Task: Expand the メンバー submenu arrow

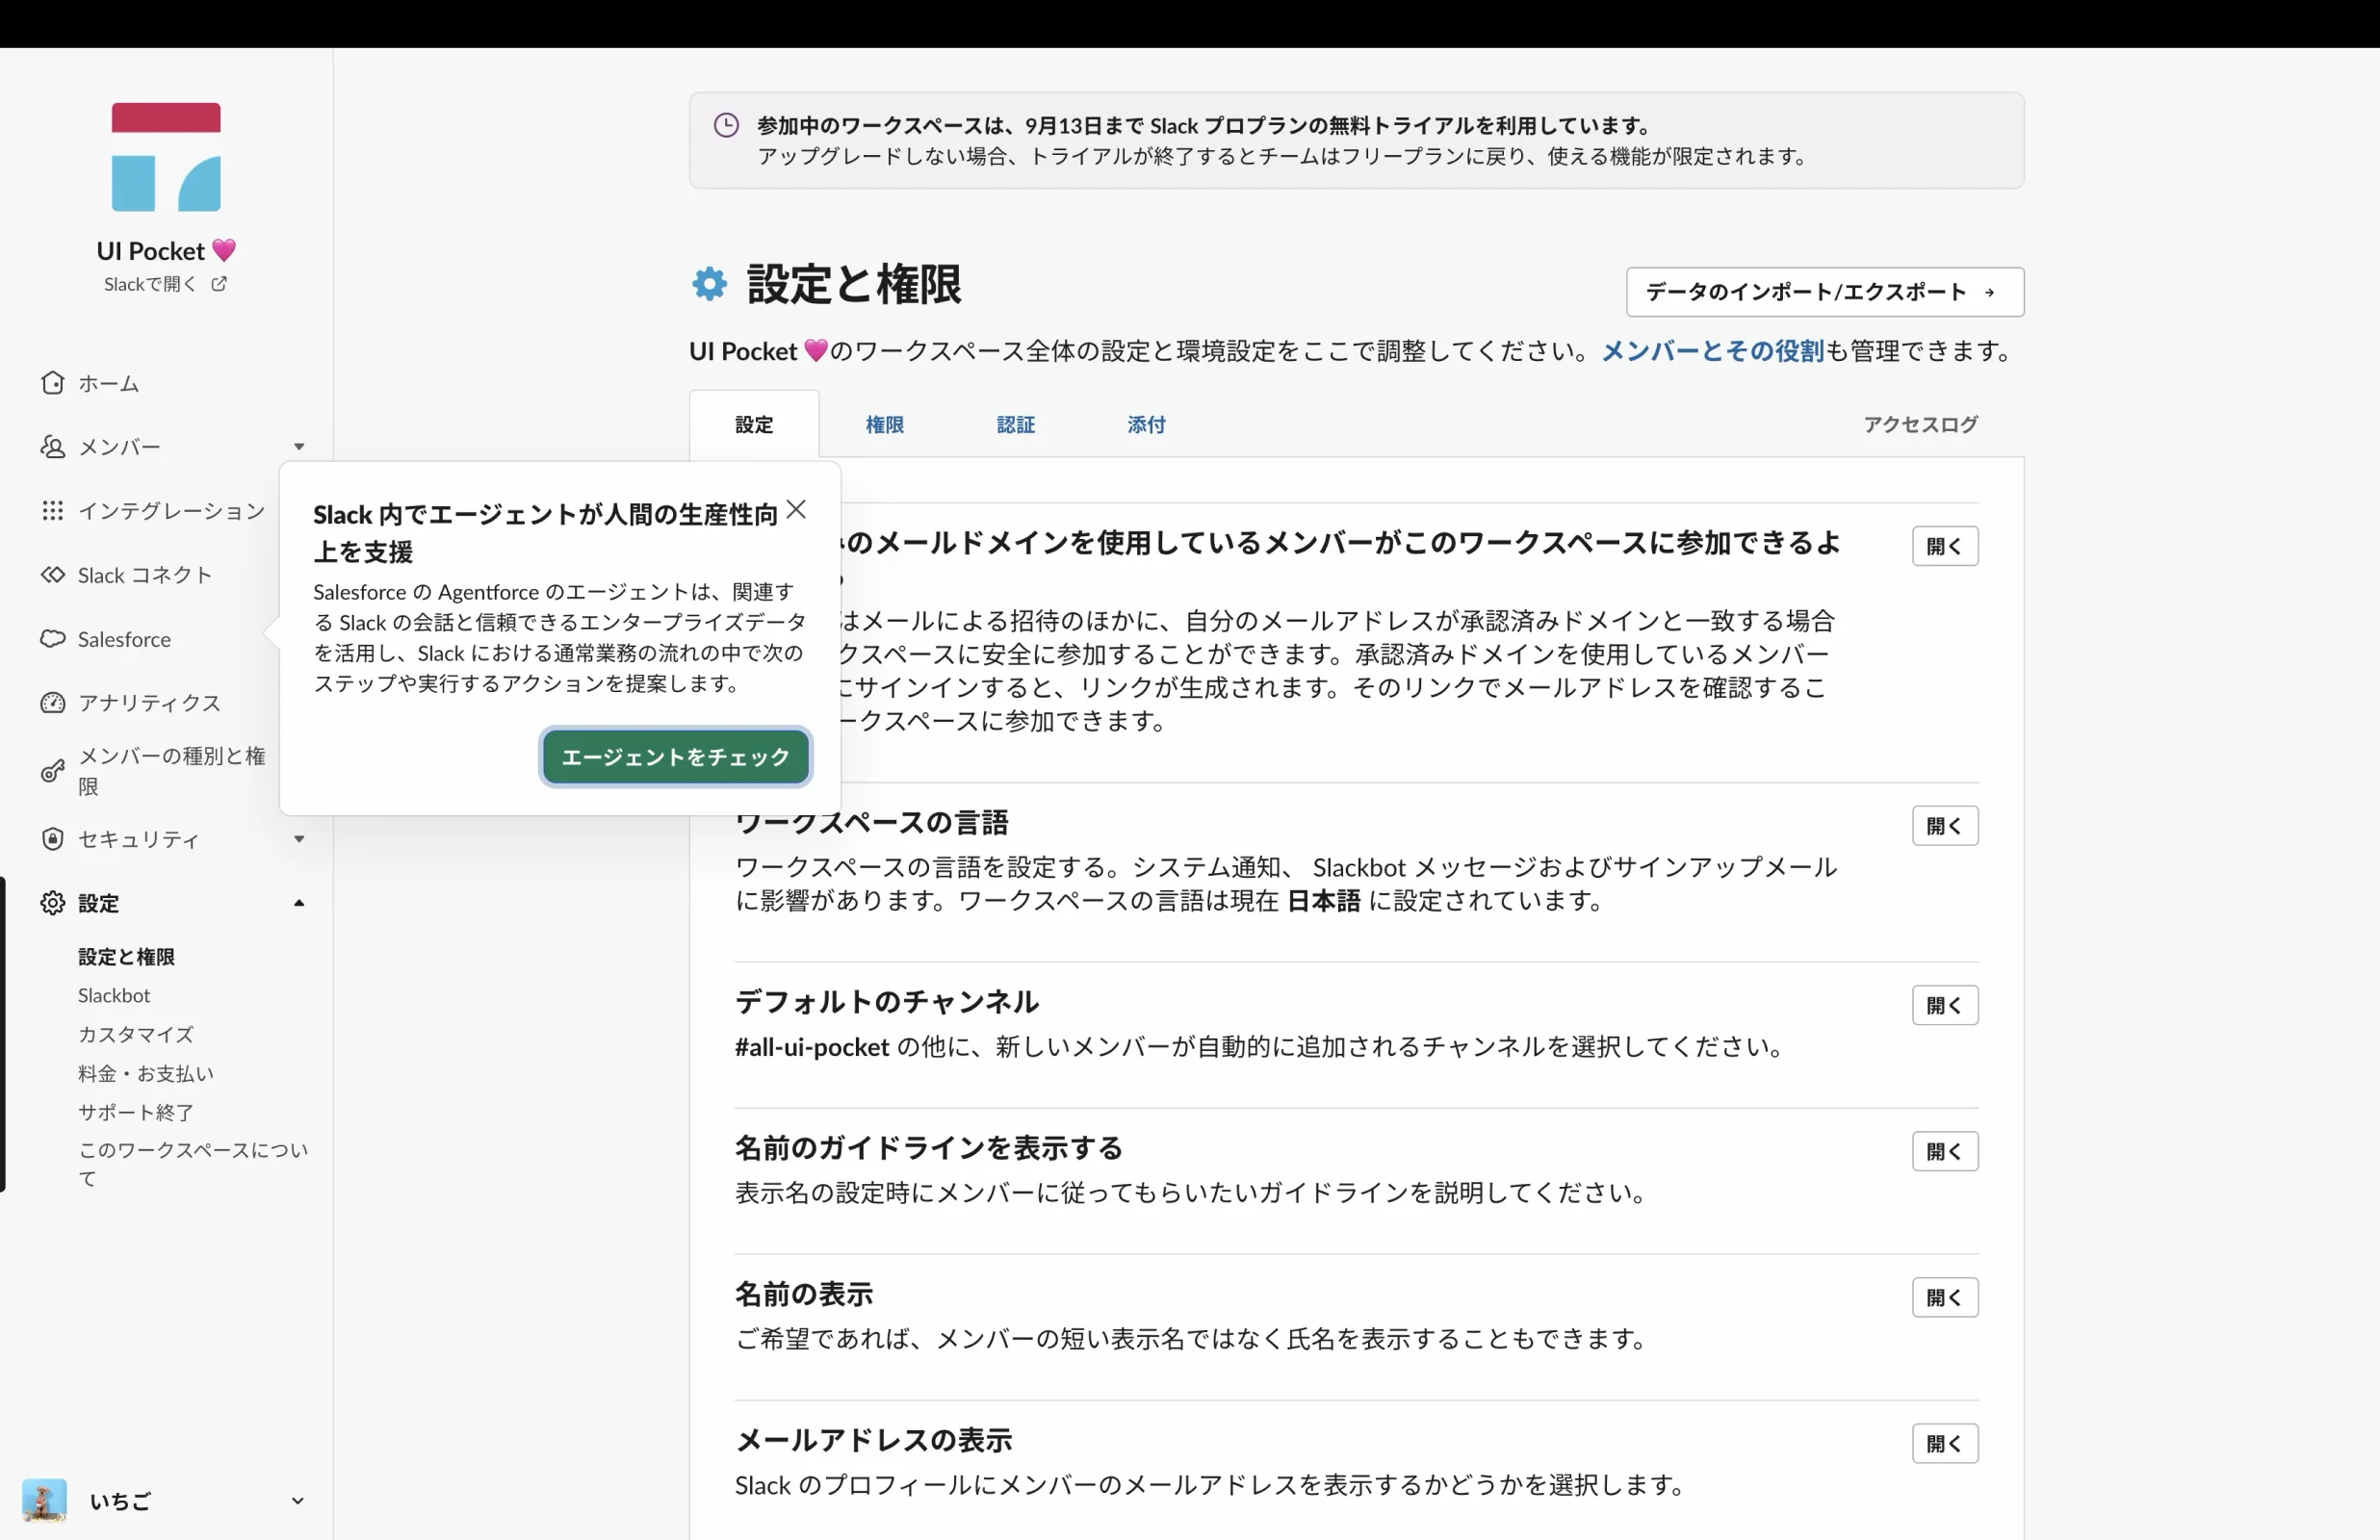Action: point(299,447)
